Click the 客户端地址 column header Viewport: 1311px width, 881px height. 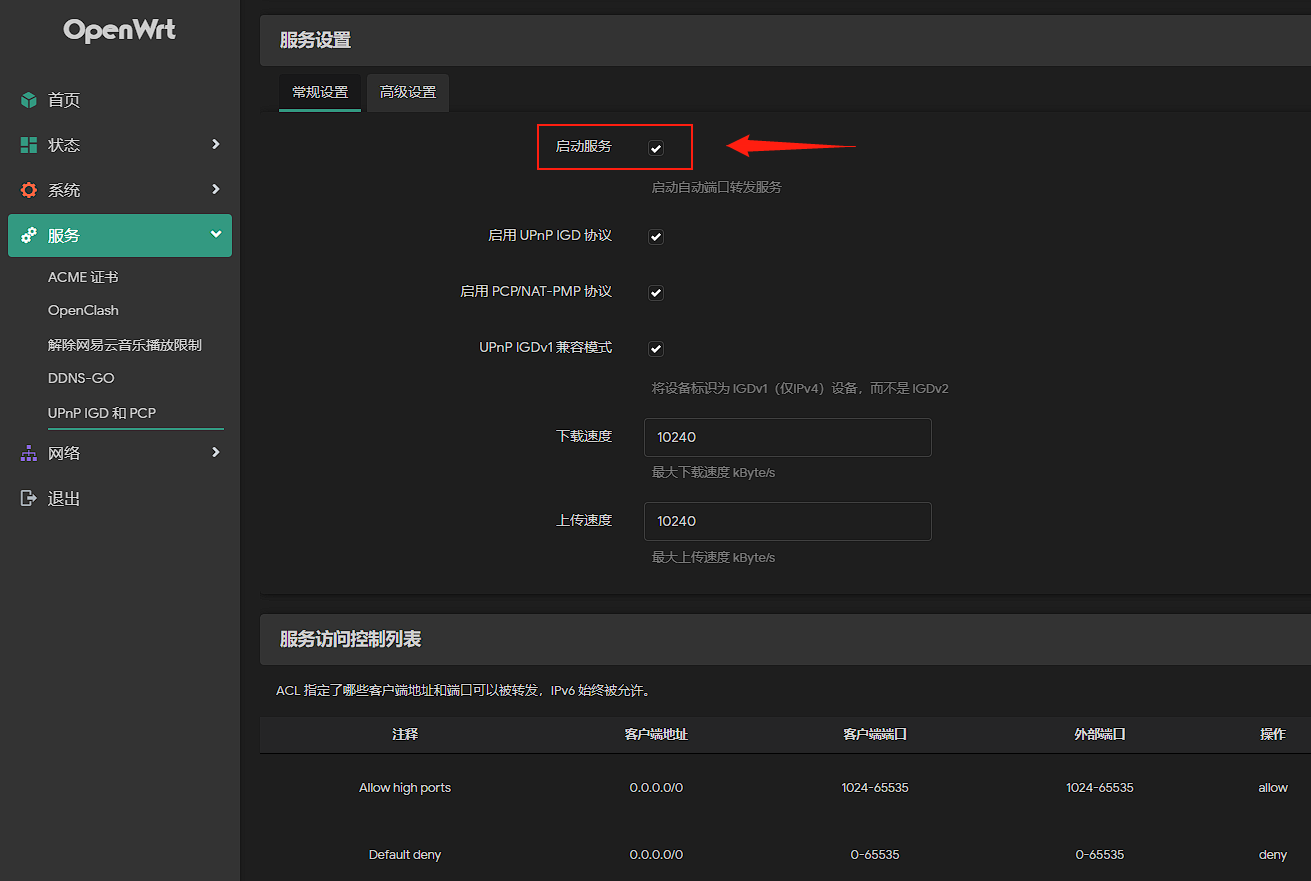pyautogui.click(x=656, y=734)
